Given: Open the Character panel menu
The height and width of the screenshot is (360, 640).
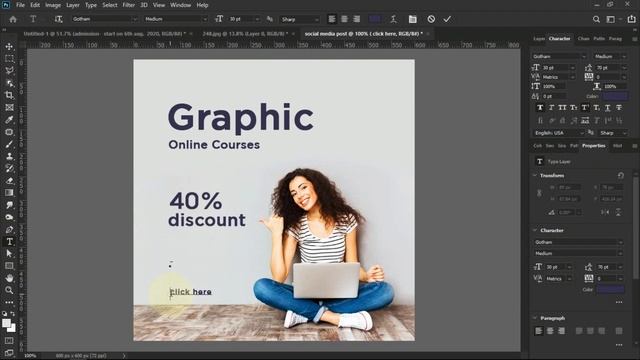Looking at the screenshot, I should coord(635,39).
